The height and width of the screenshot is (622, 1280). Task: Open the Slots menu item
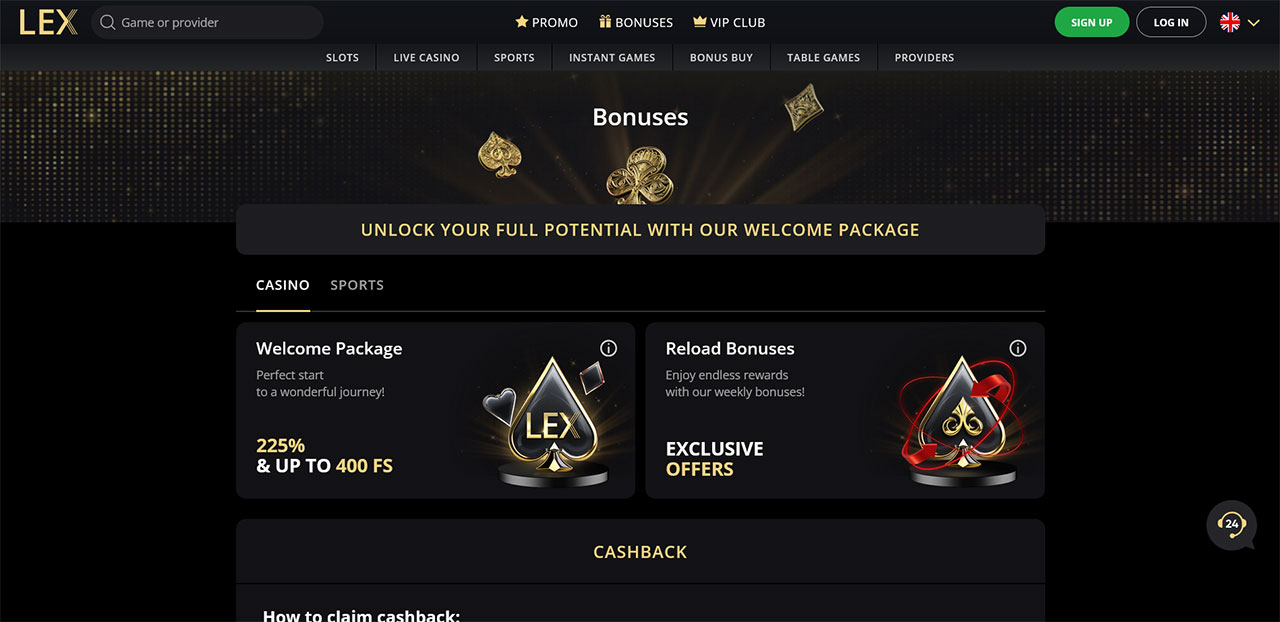[342, 58]
